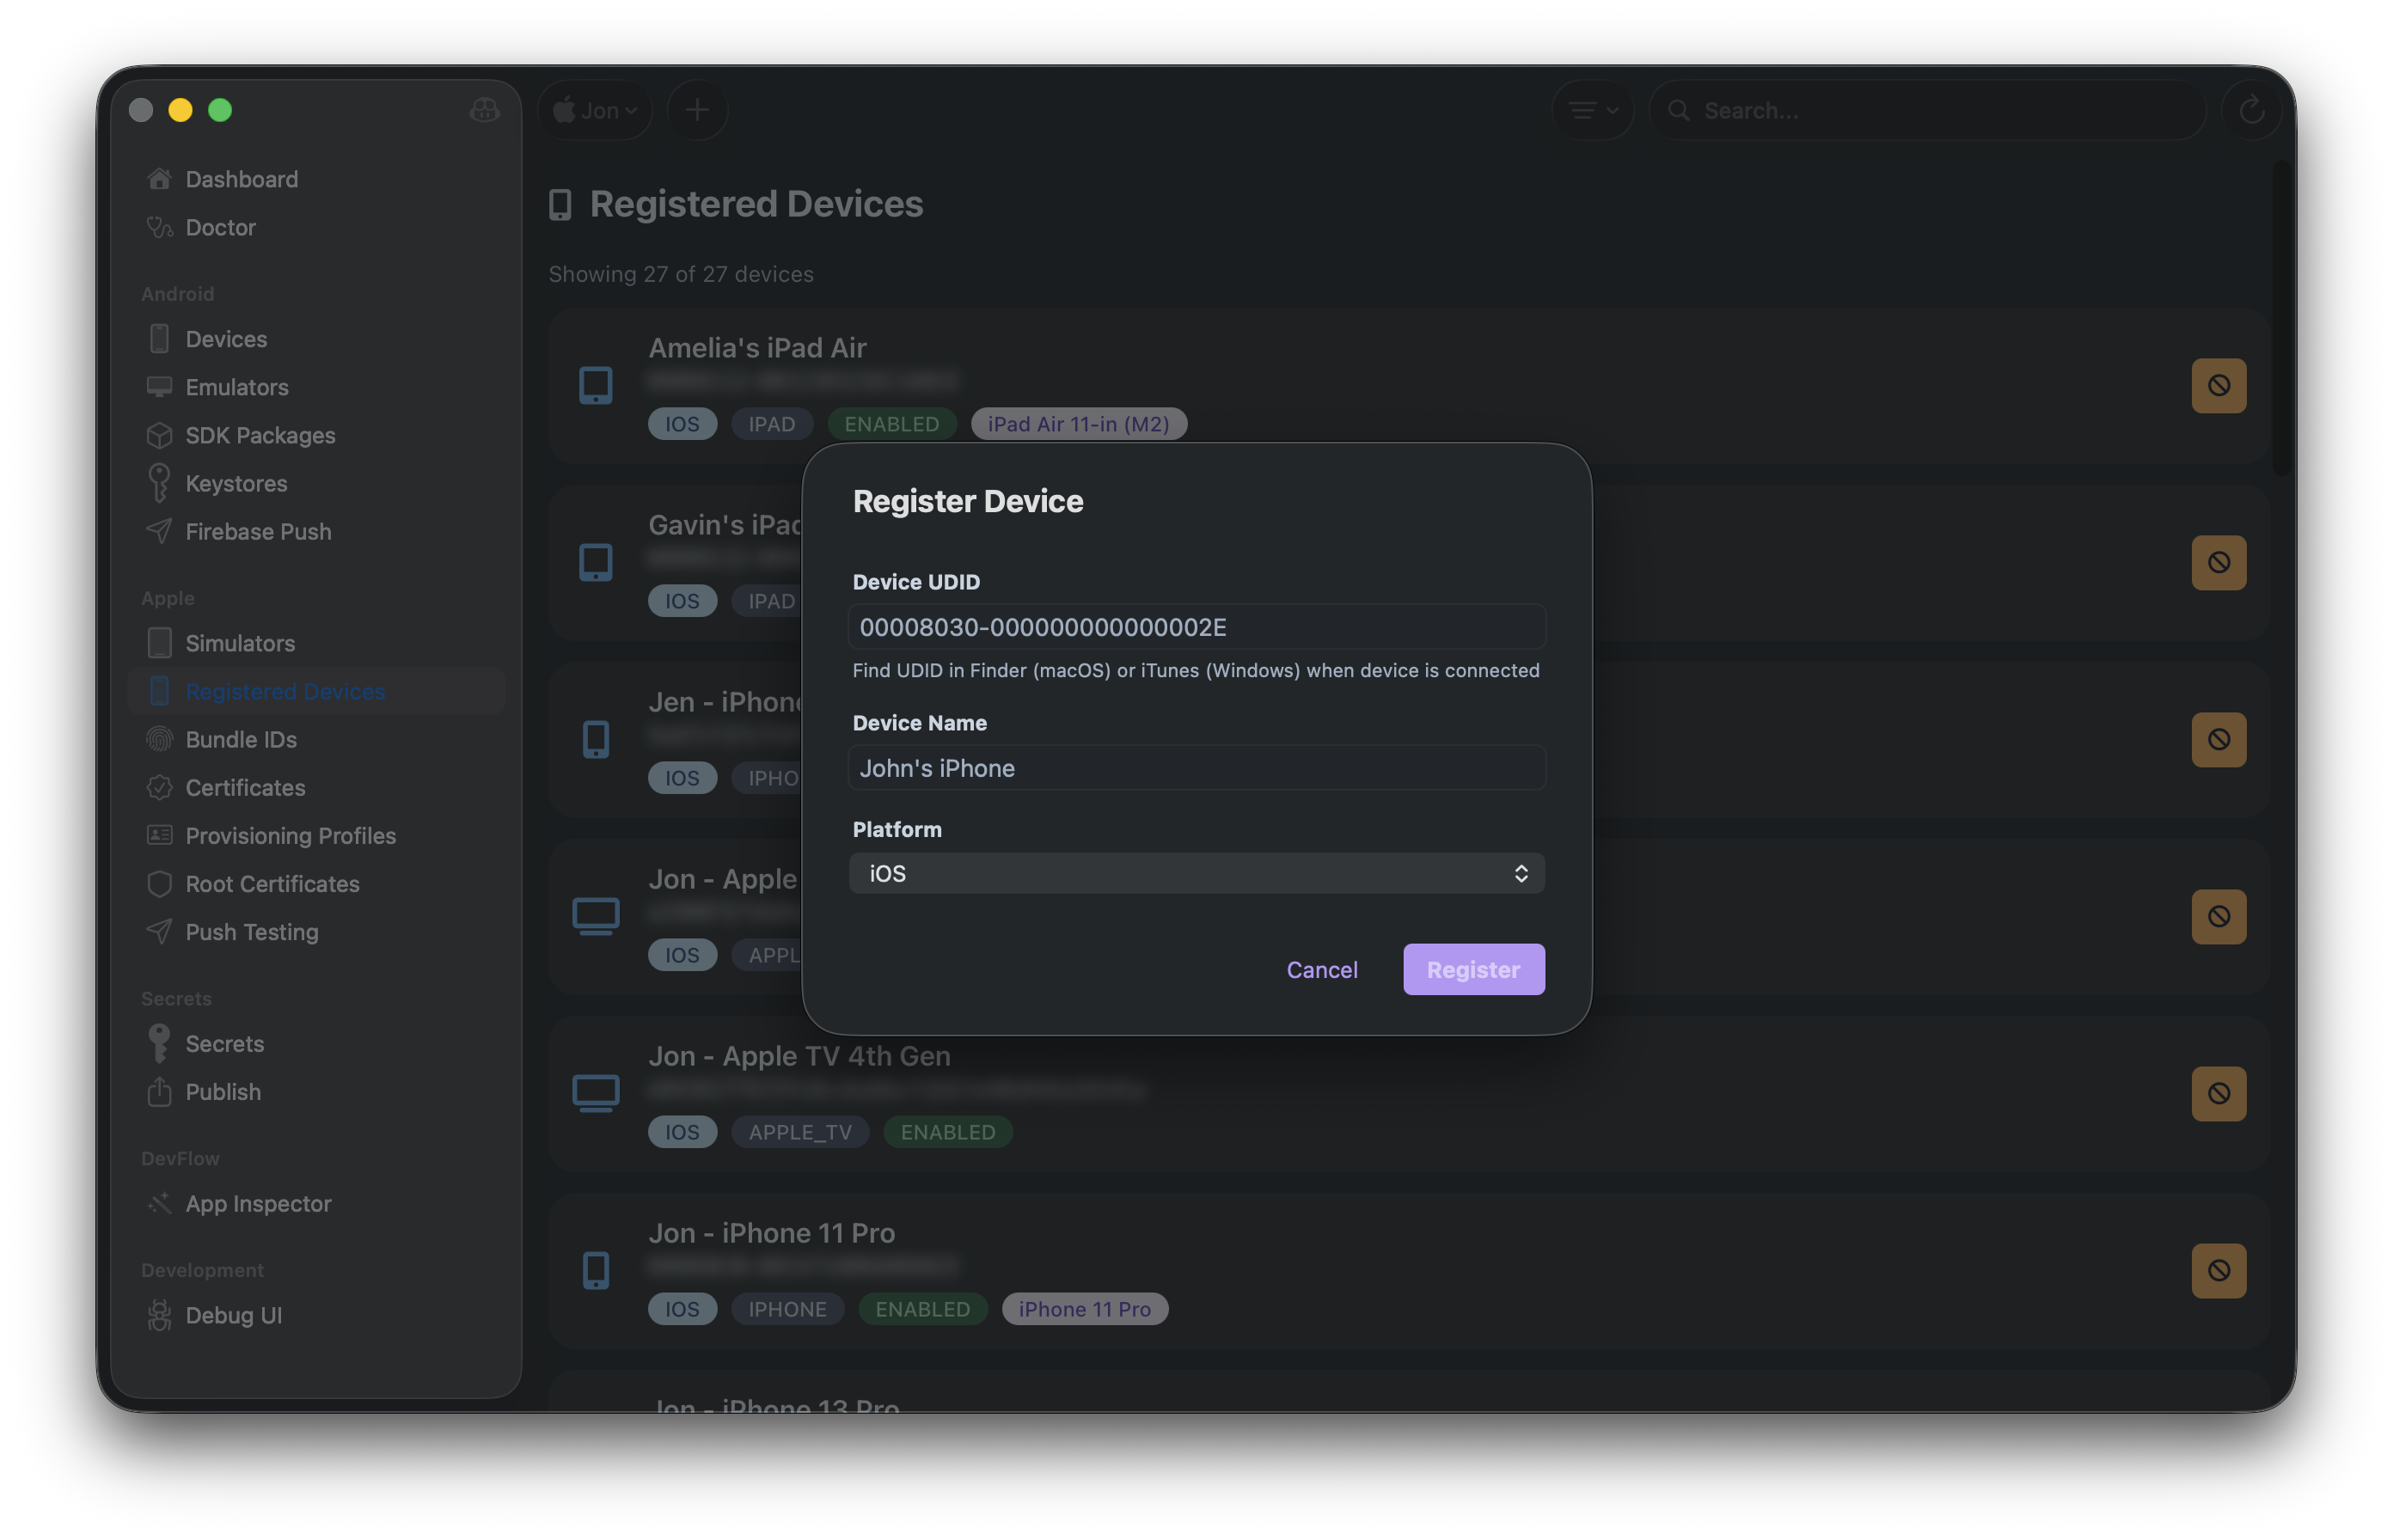Click the vertical scrollbar of device list
This screenshot has width=2393, height=1540.
[x=2280, y=318]
